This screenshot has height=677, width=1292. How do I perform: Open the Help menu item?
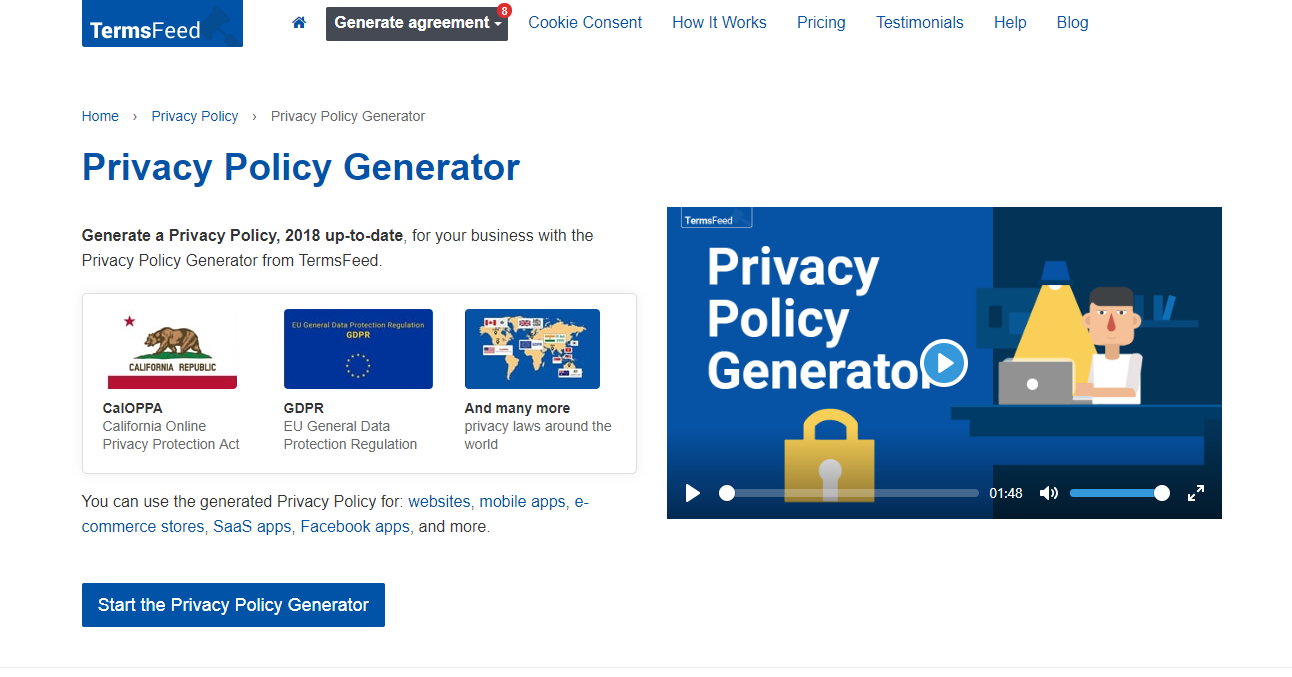pyautogui.click(x=1010, y=22)
